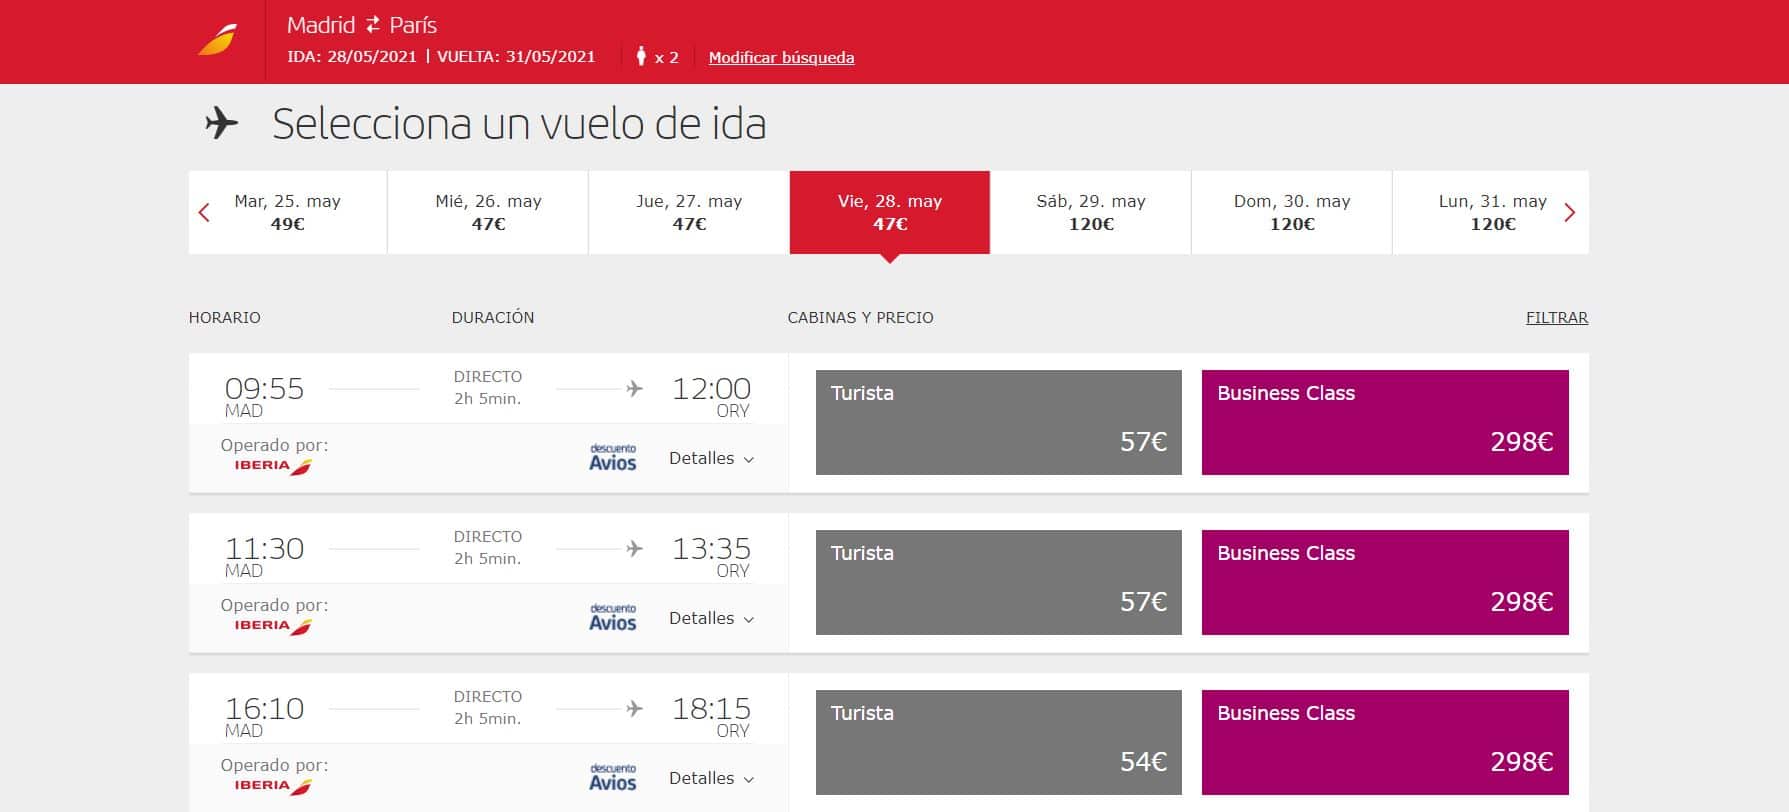Viewport: 1789px width, 812px height.
Task: Select the Jue, 27. may date tab
Action: click(689, 212)
